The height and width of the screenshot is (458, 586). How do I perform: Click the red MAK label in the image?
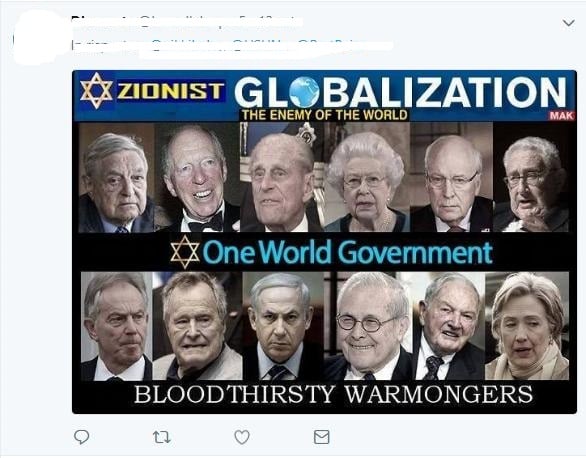click(561, 115)
